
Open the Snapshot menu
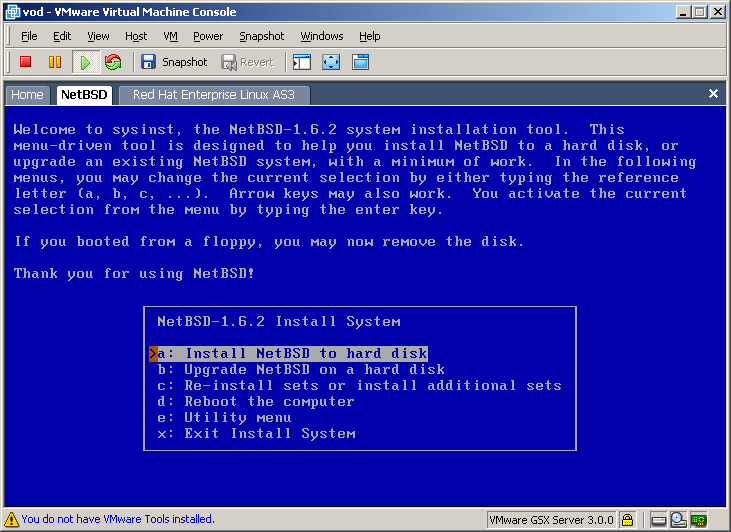click(262, 36)
